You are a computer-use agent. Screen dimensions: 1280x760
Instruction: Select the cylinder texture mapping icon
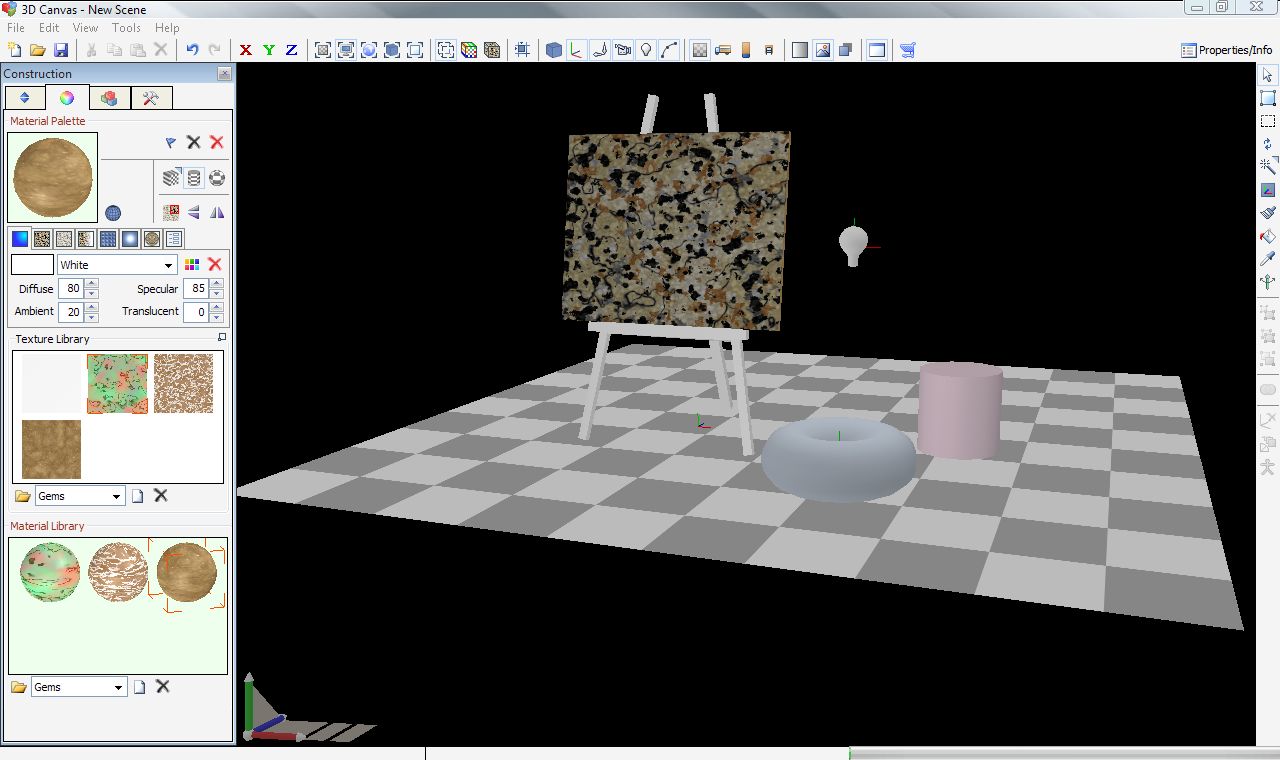click(194, 178)
